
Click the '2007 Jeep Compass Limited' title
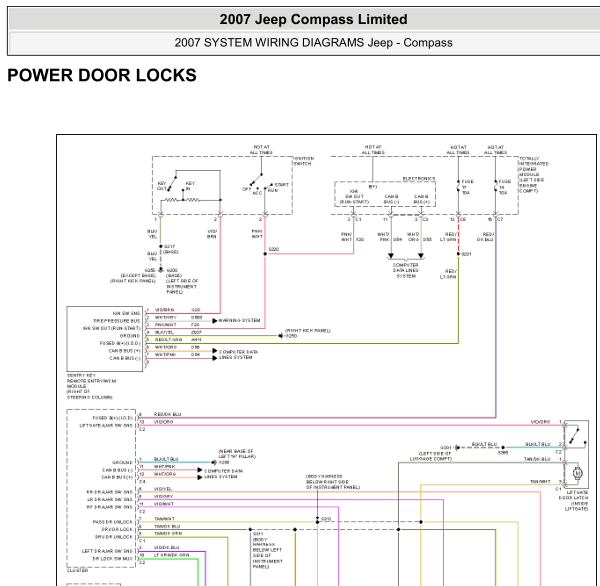(x=313, y=19)
